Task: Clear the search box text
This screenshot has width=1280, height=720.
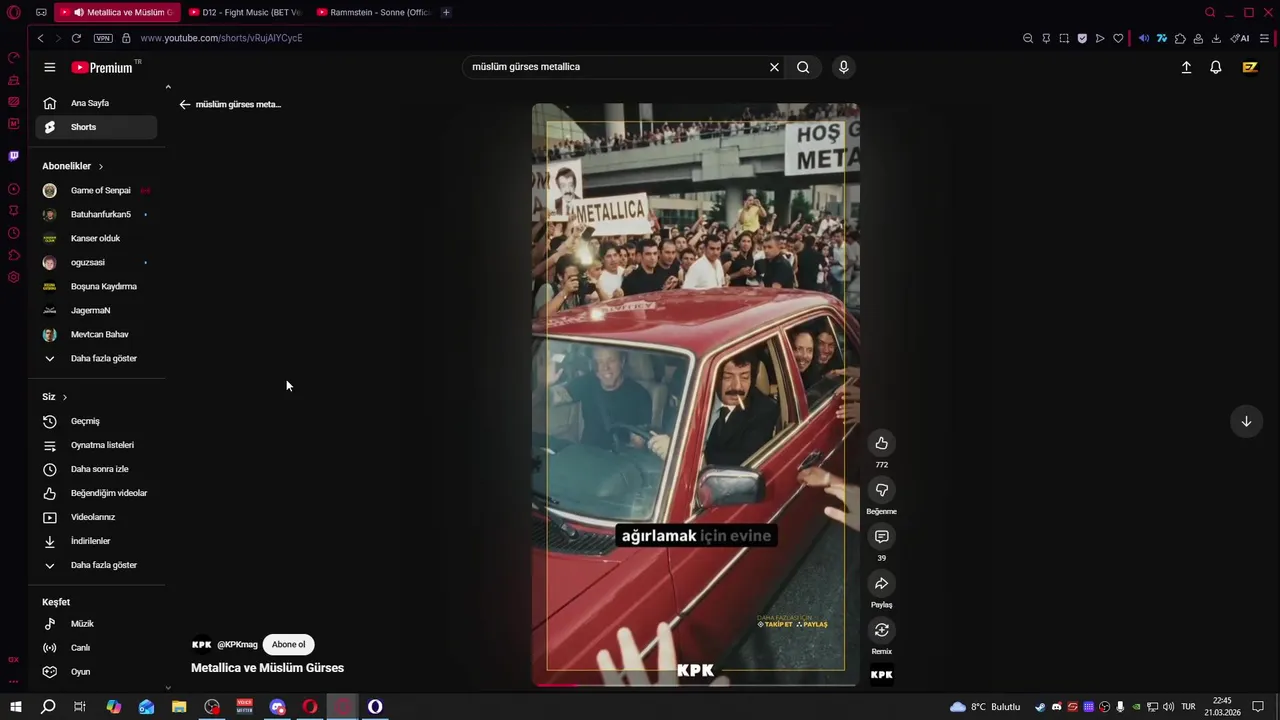Action: point(774,67)
